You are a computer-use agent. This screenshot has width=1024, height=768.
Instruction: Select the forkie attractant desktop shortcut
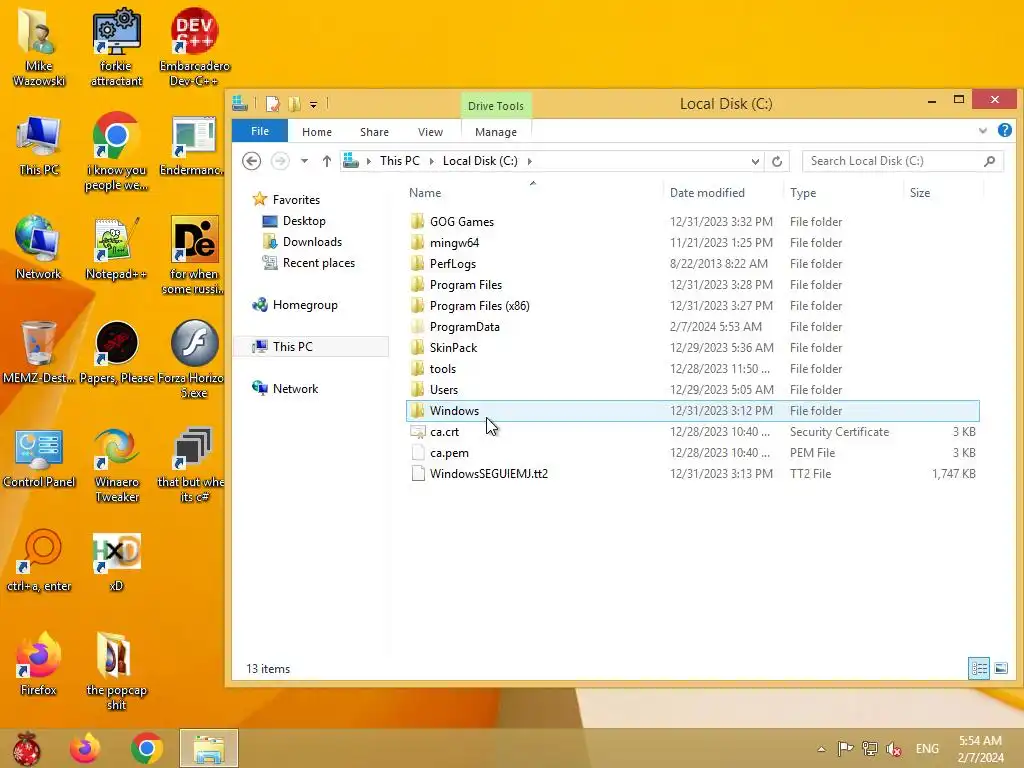(116, 47)
